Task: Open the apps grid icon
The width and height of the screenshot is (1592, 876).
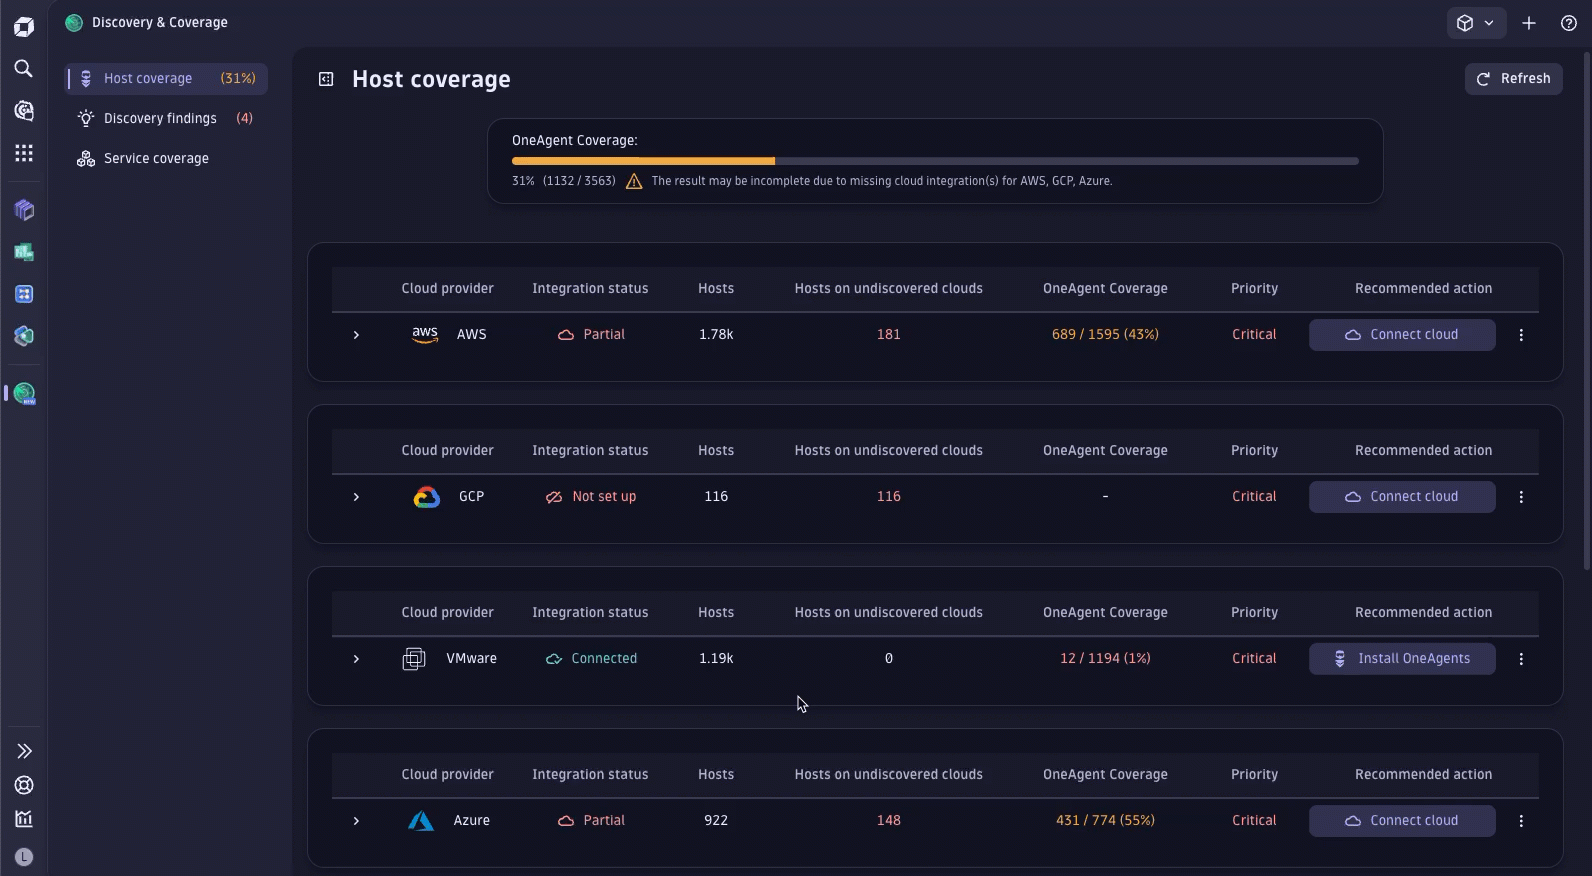Action: click(24, 153)
